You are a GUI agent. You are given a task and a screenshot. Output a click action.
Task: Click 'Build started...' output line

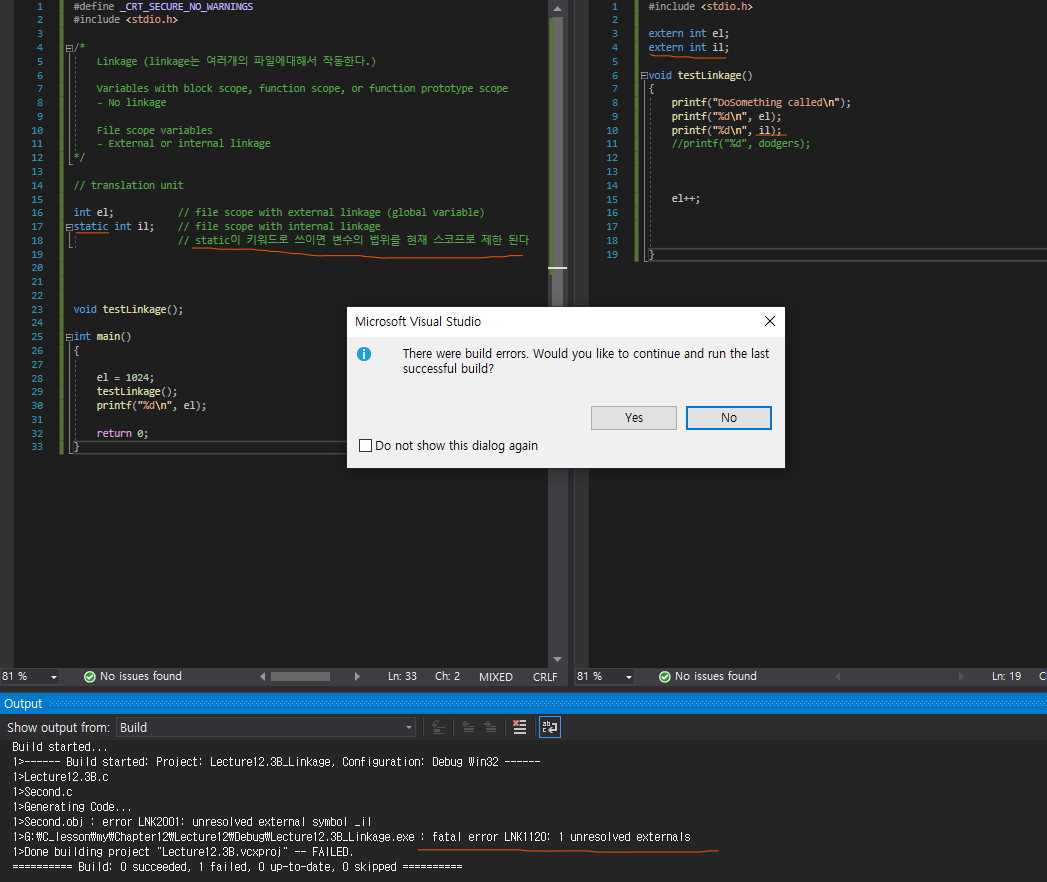pos(60,747)
